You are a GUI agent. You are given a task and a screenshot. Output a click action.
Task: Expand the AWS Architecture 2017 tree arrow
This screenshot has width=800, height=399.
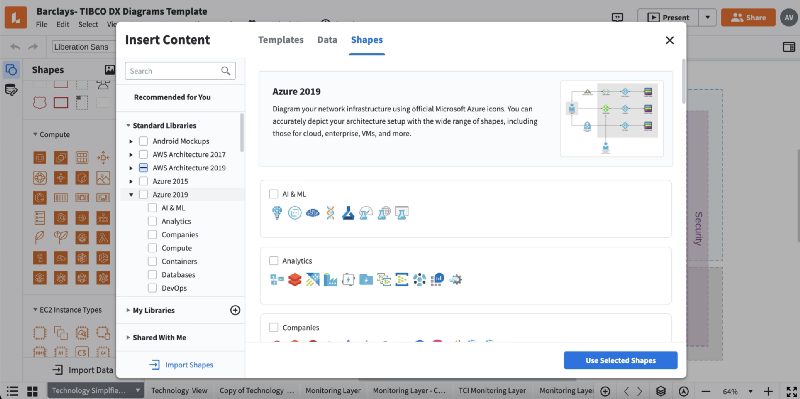(131, 155)
